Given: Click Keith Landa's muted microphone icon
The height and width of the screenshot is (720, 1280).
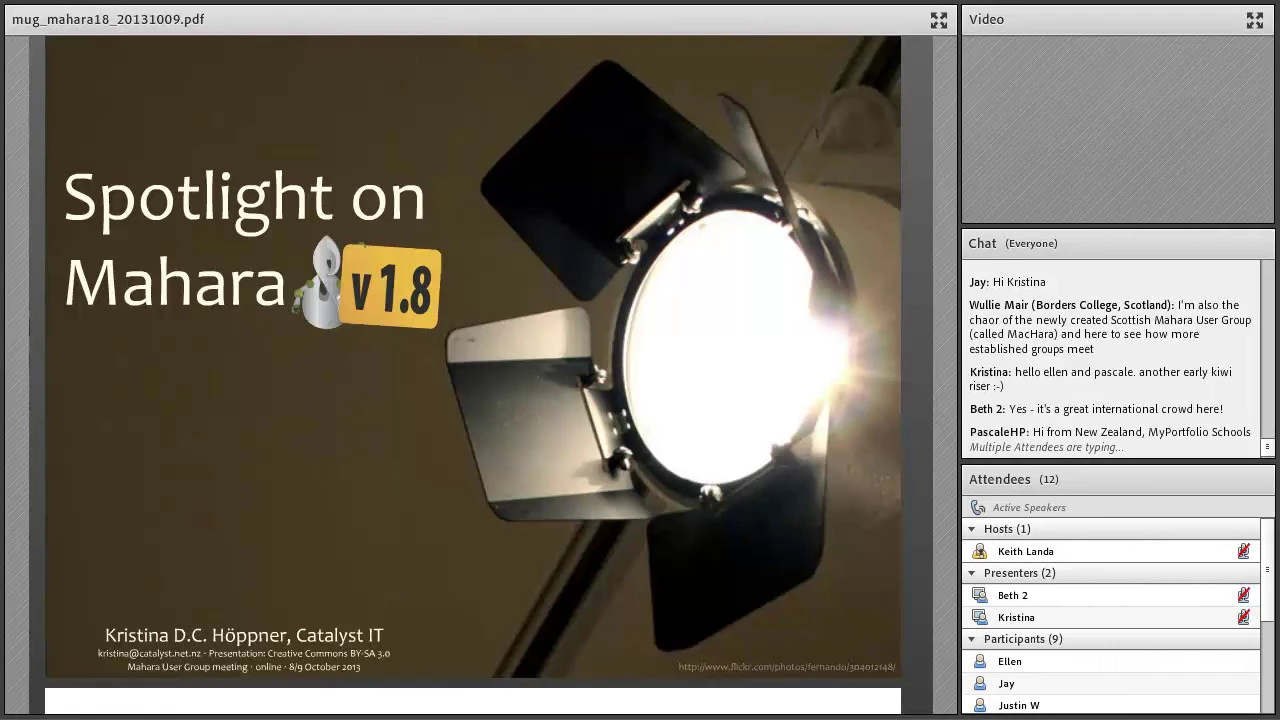Looking at the screenshot, I should click(x=1243, y=552).
